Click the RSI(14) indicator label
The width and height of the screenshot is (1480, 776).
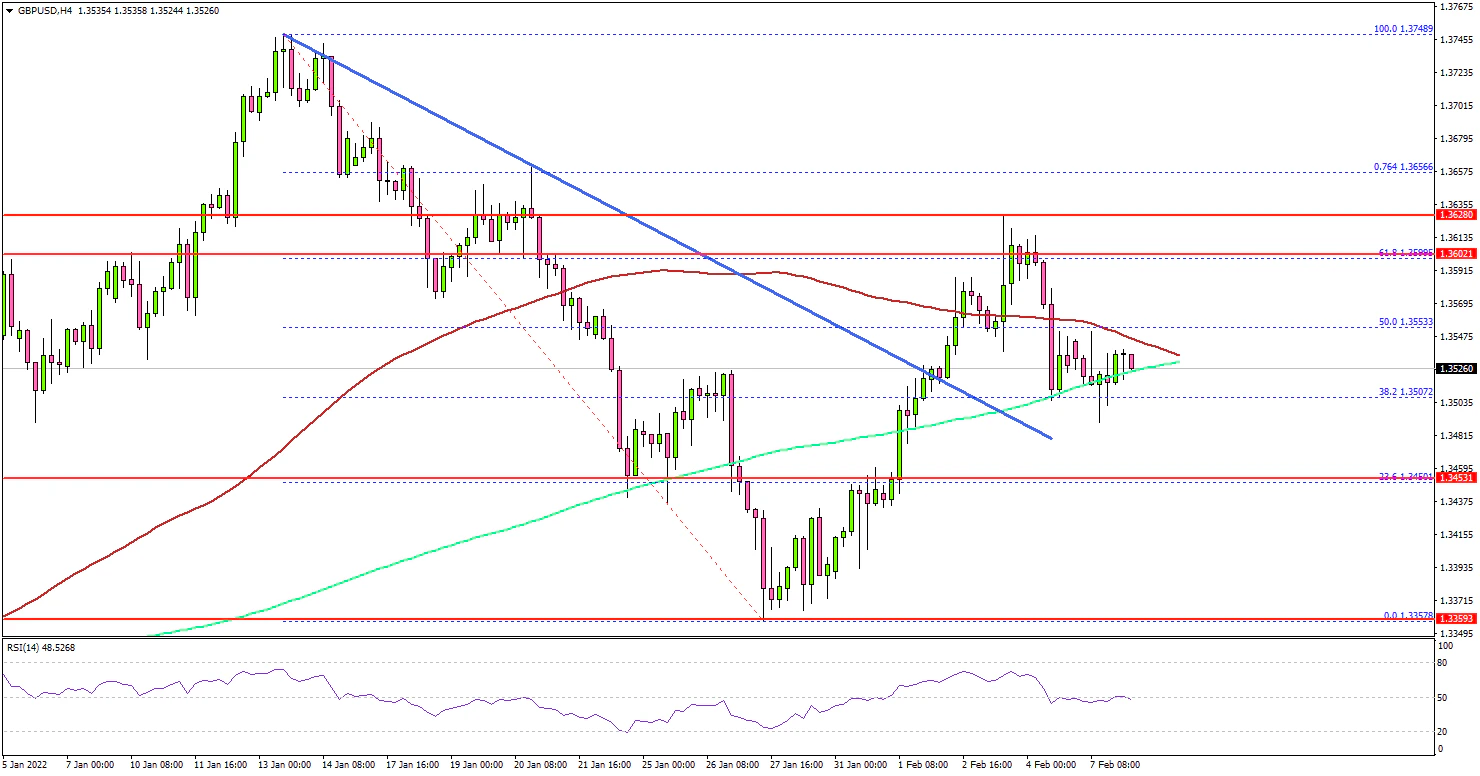(x=39, y=647)
